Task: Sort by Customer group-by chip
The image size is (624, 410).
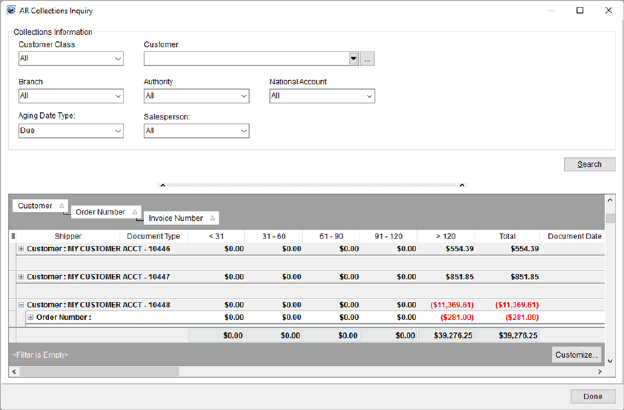Action: [40, 206]
